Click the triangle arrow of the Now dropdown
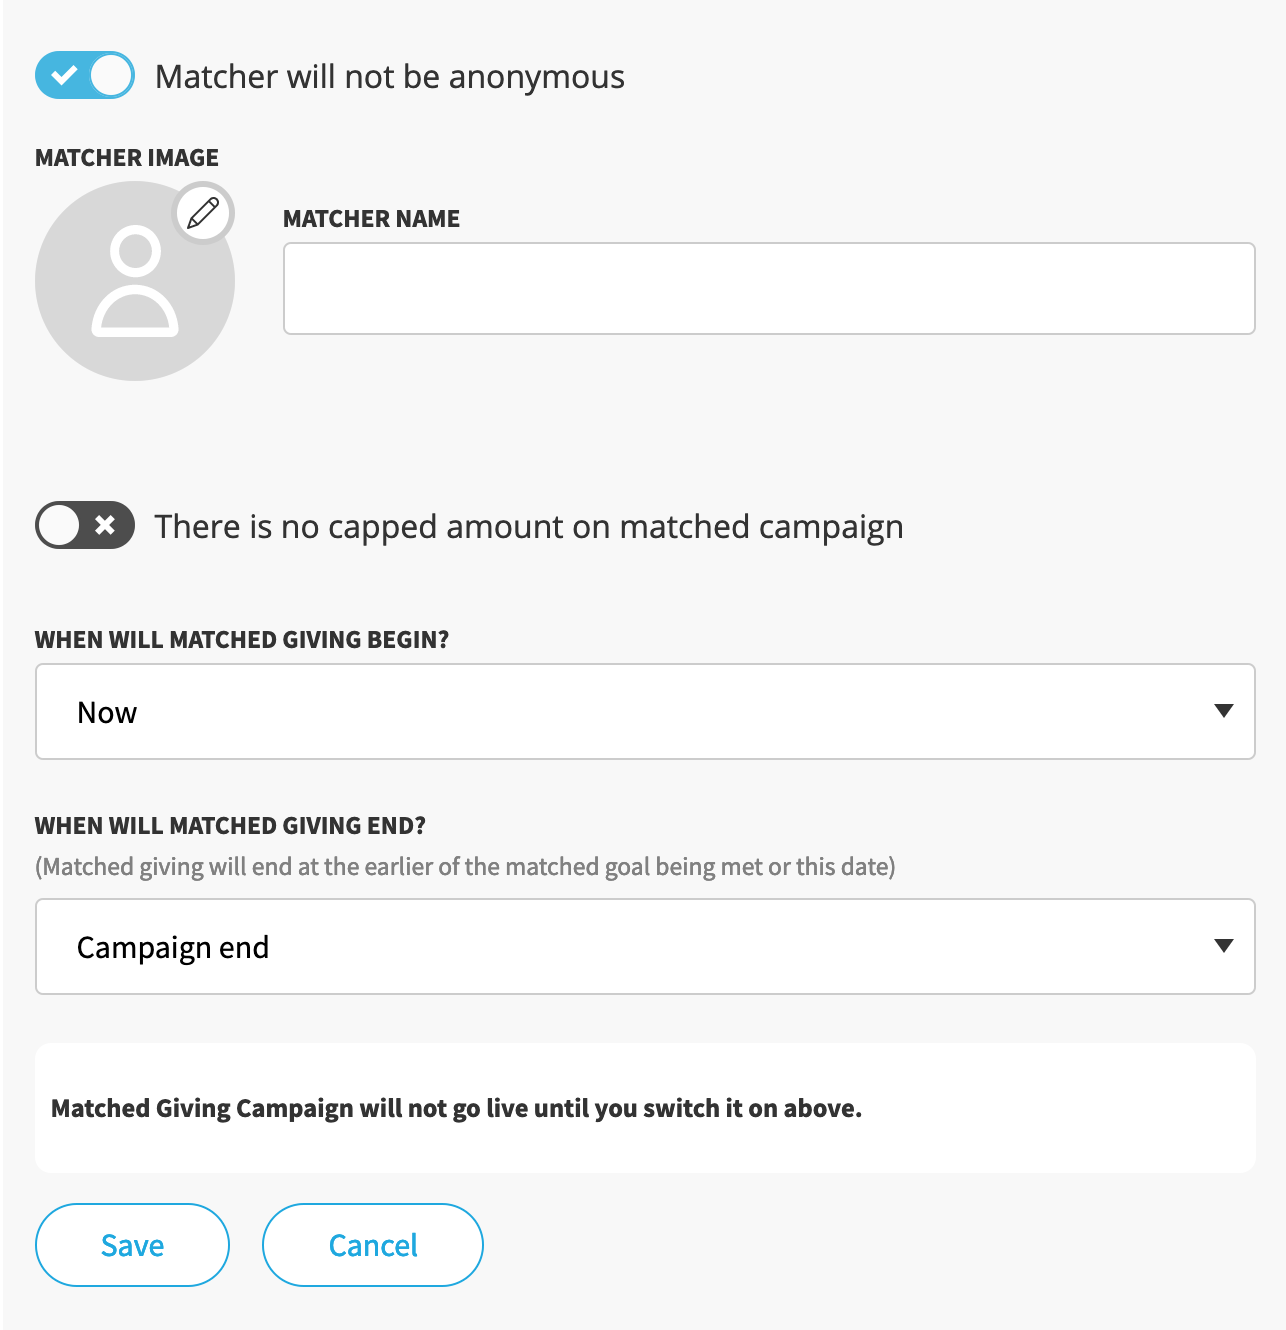Viewport: 1286px width, 1330px height. pos(1223,711)
